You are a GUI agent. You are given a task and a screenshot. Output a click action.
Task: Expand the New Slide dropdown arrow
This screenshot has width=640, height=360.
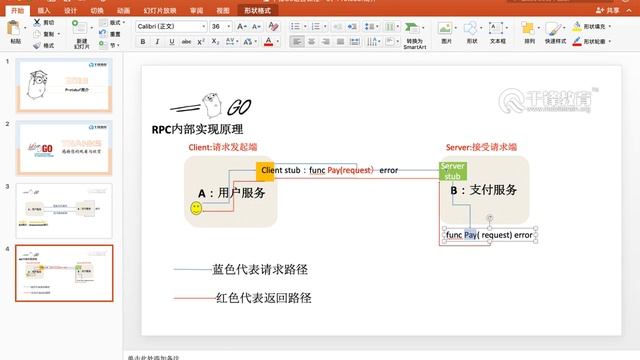(x=91, y=28)
